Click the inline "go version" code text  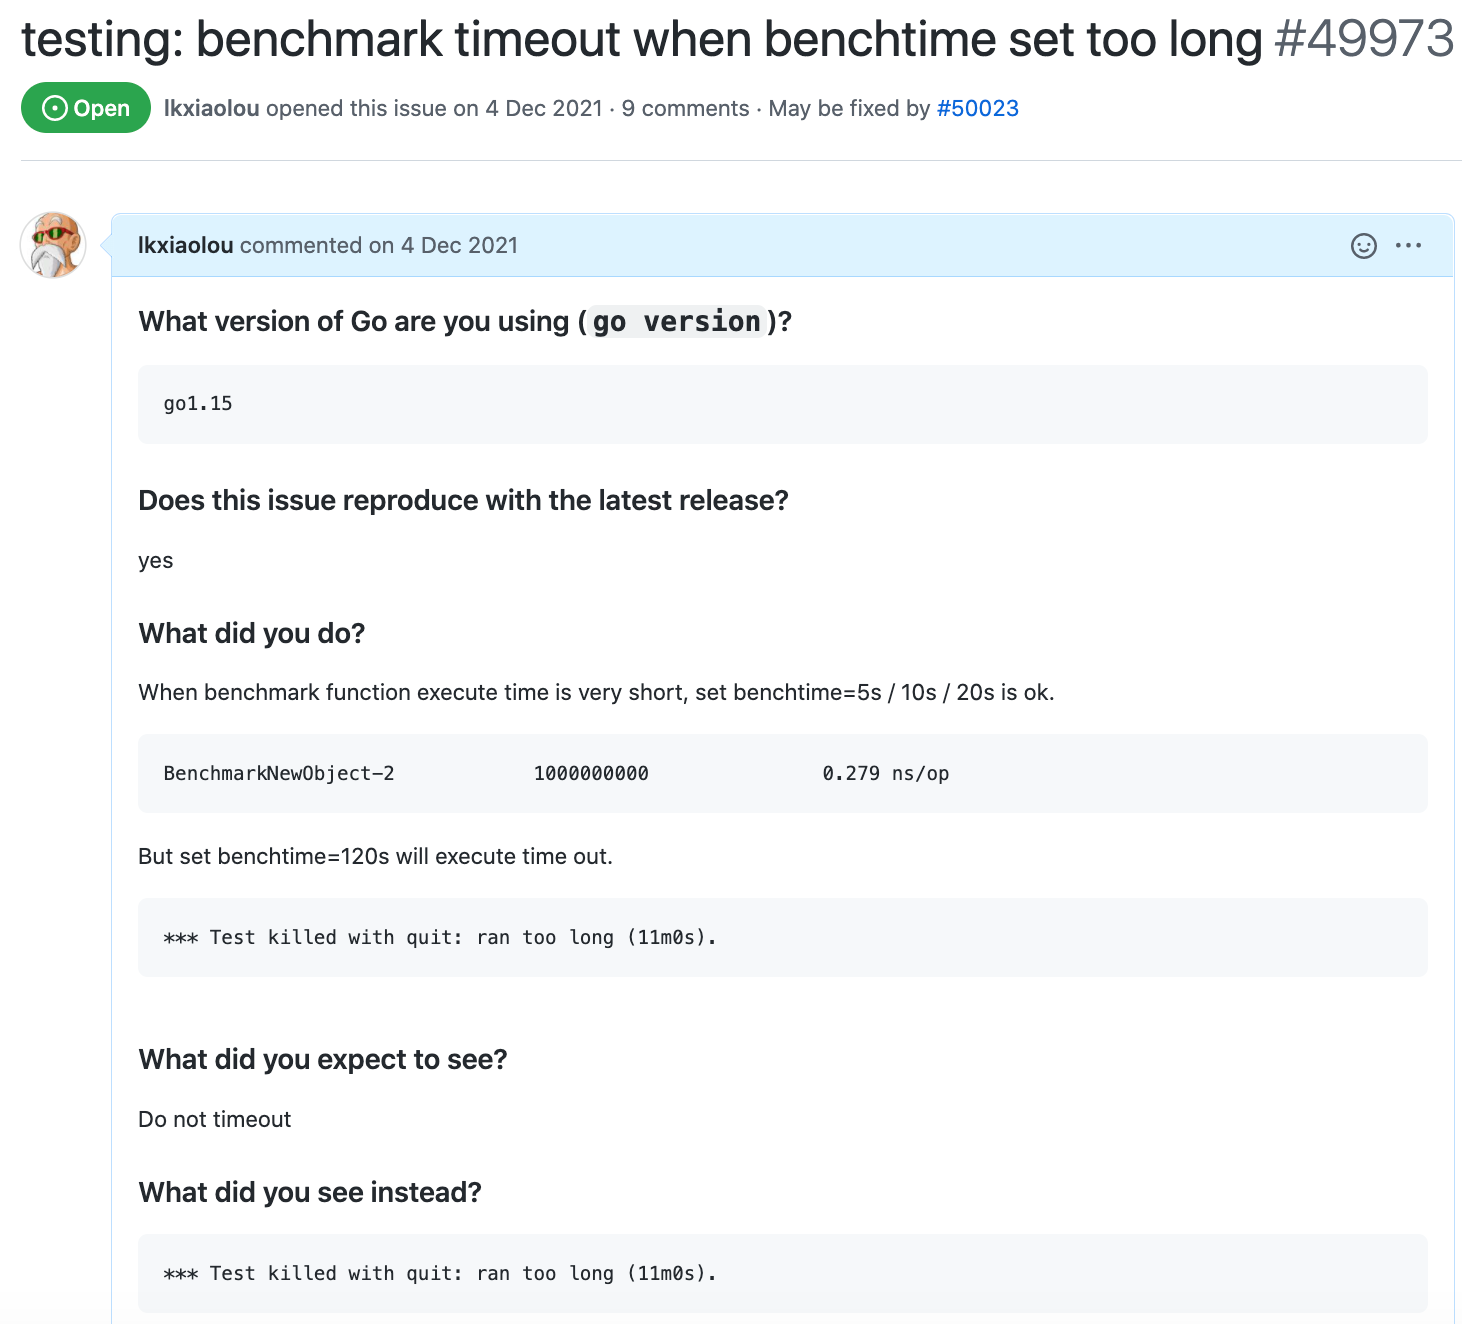[x=676, y=322]
